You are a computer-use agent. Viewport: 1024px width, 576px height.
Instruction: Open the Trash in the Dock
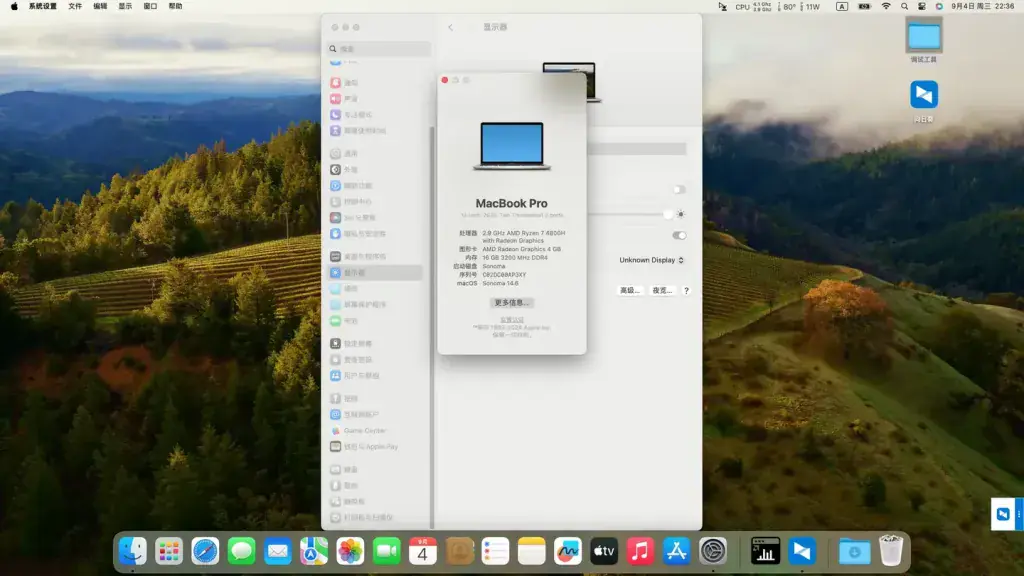(891, 551)
